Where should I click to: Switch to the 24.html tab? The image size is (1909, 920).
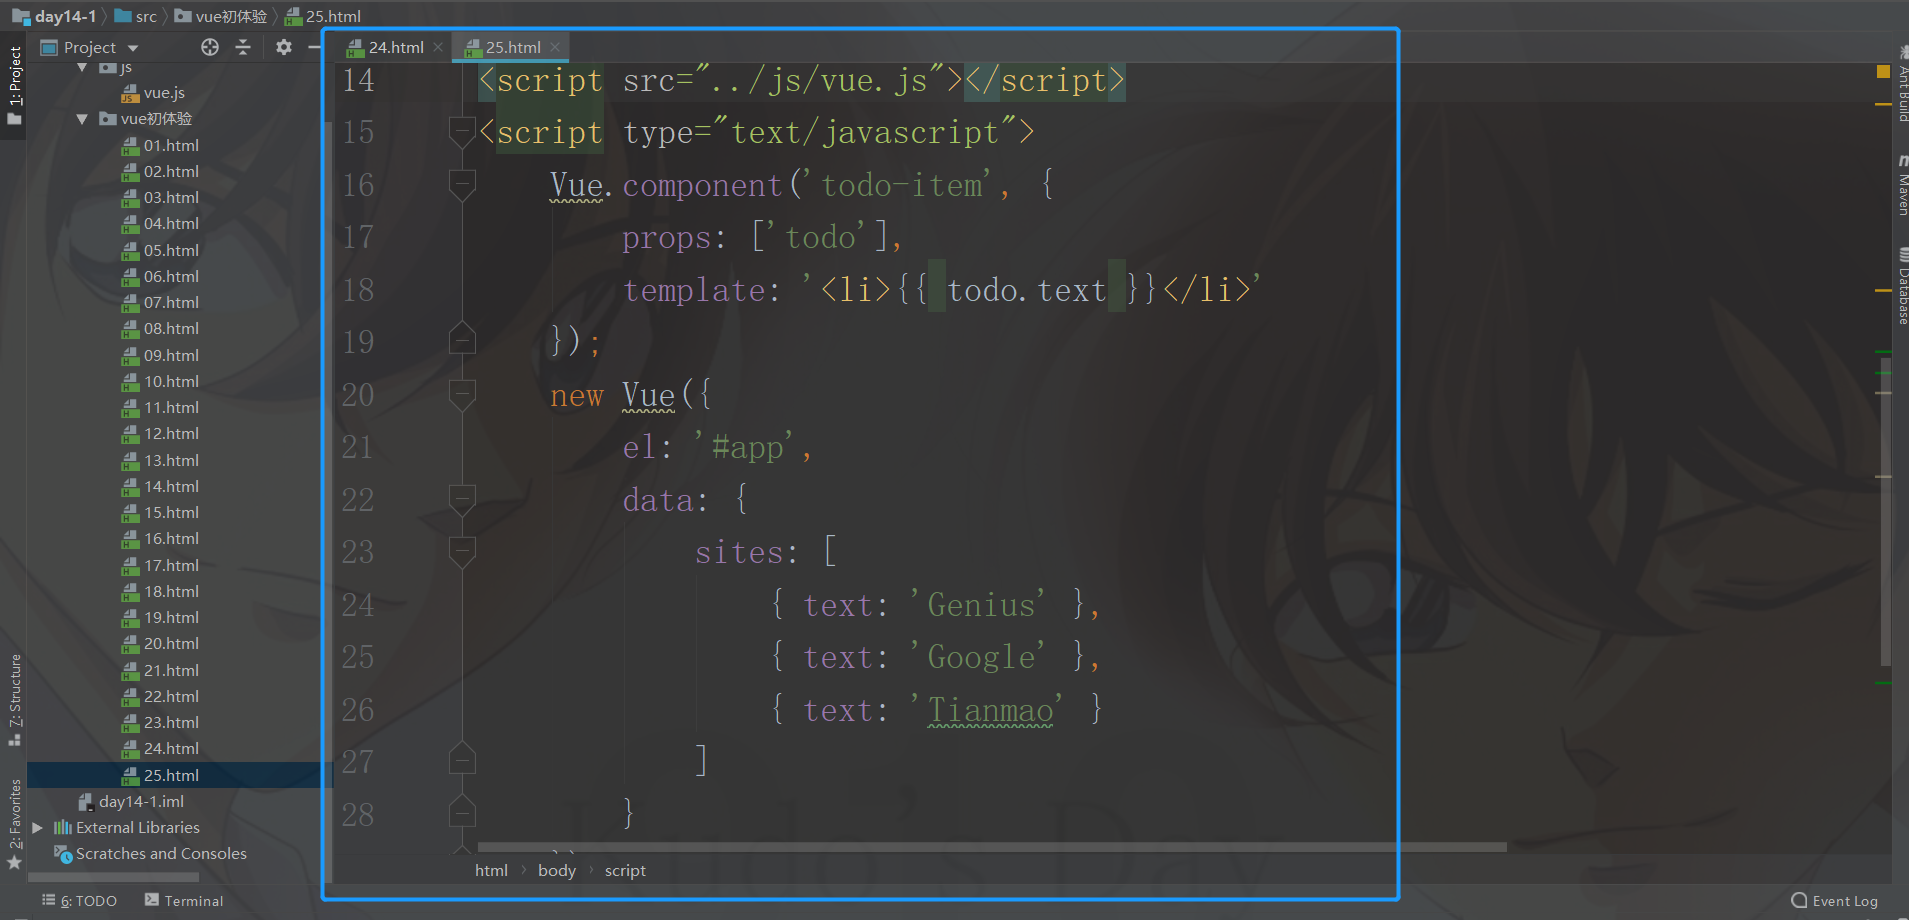[x=396, y=47]
